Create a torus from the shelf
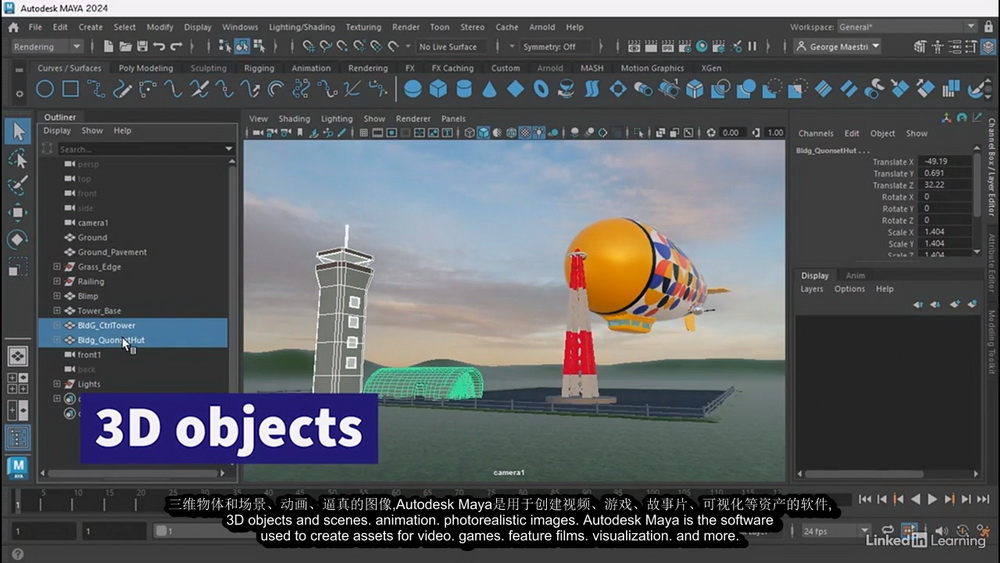Screen dimensions: 1000x563 [x=541, y=89]
